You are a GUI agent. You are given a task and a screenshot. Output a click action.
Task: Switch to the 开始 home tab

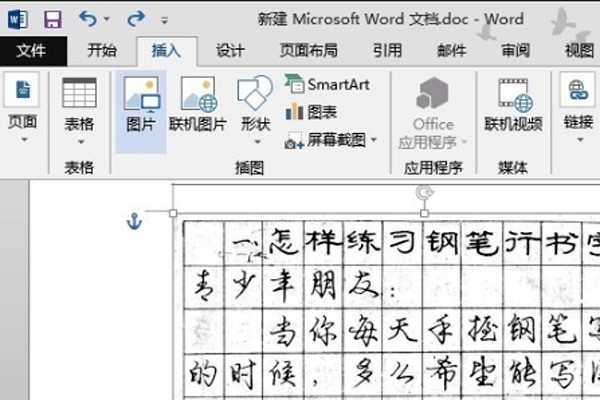click(x=101, y=51)
